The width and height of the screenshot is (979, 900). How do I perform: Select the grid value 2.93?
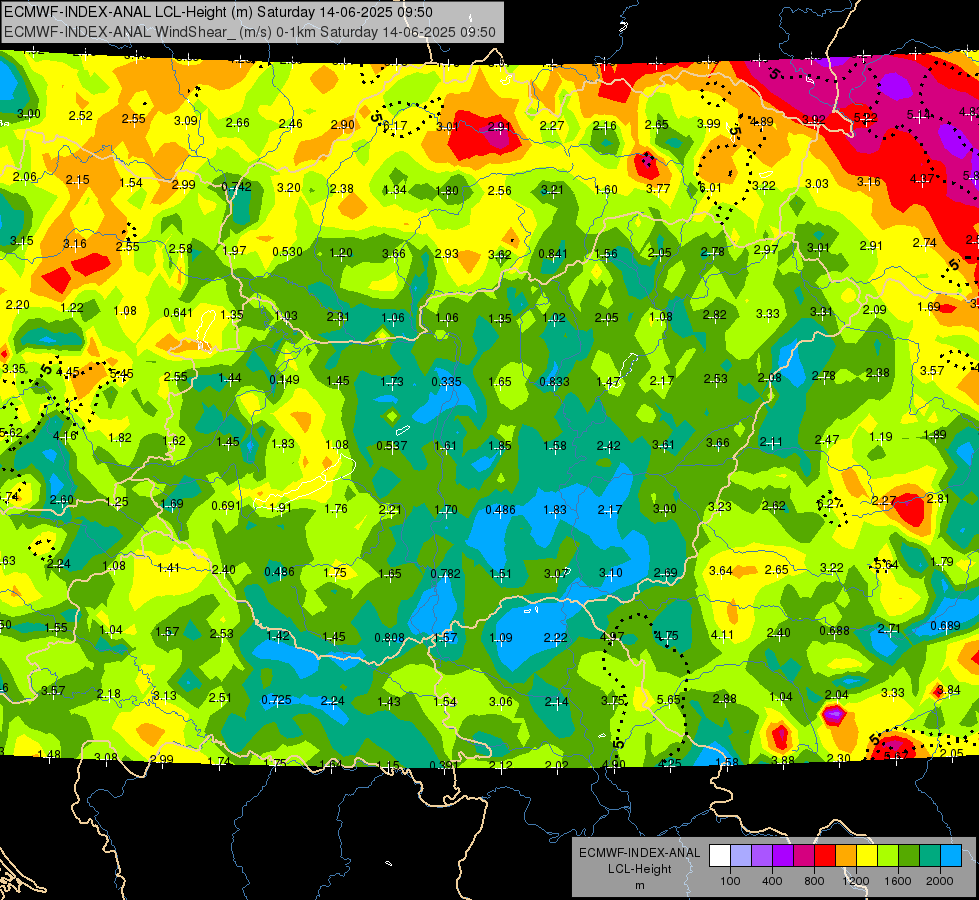[447, 254]
